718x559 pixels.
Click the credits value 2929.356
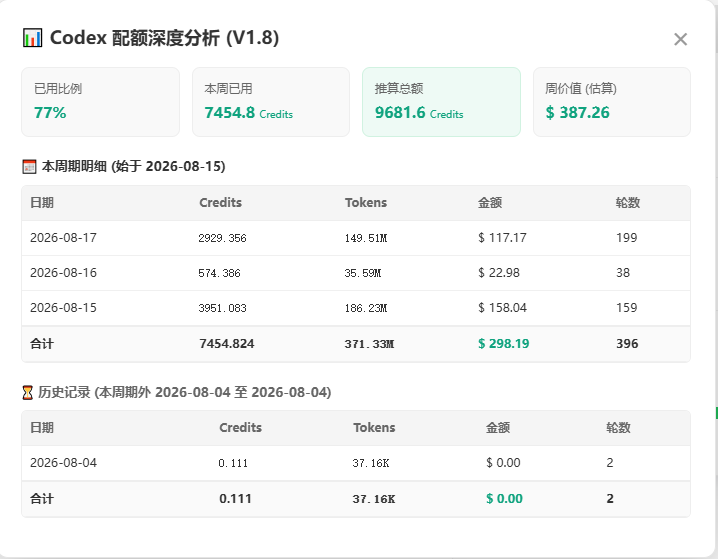pos(222,238)
